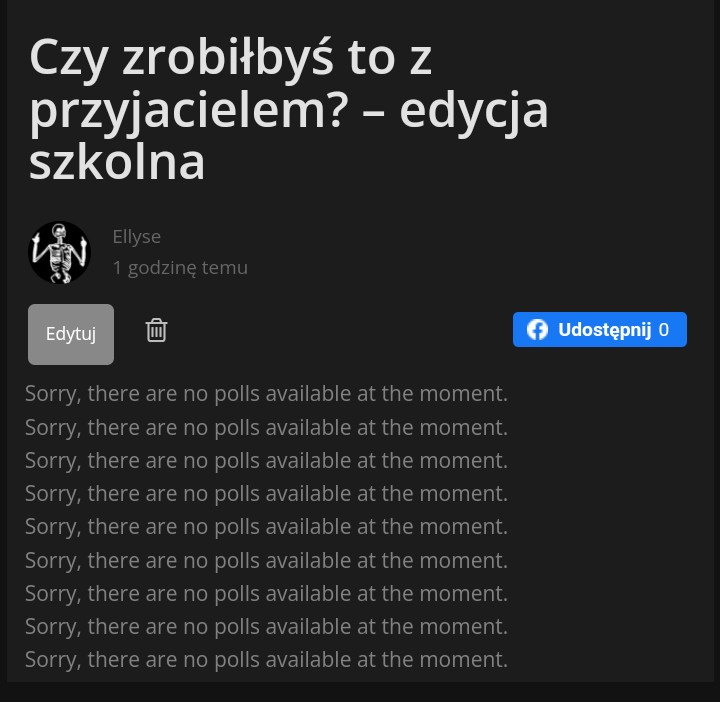The height and width of the screenshot is (702, 720).
Task: Delete the post with the trash icon
Action: click(156, 330)
